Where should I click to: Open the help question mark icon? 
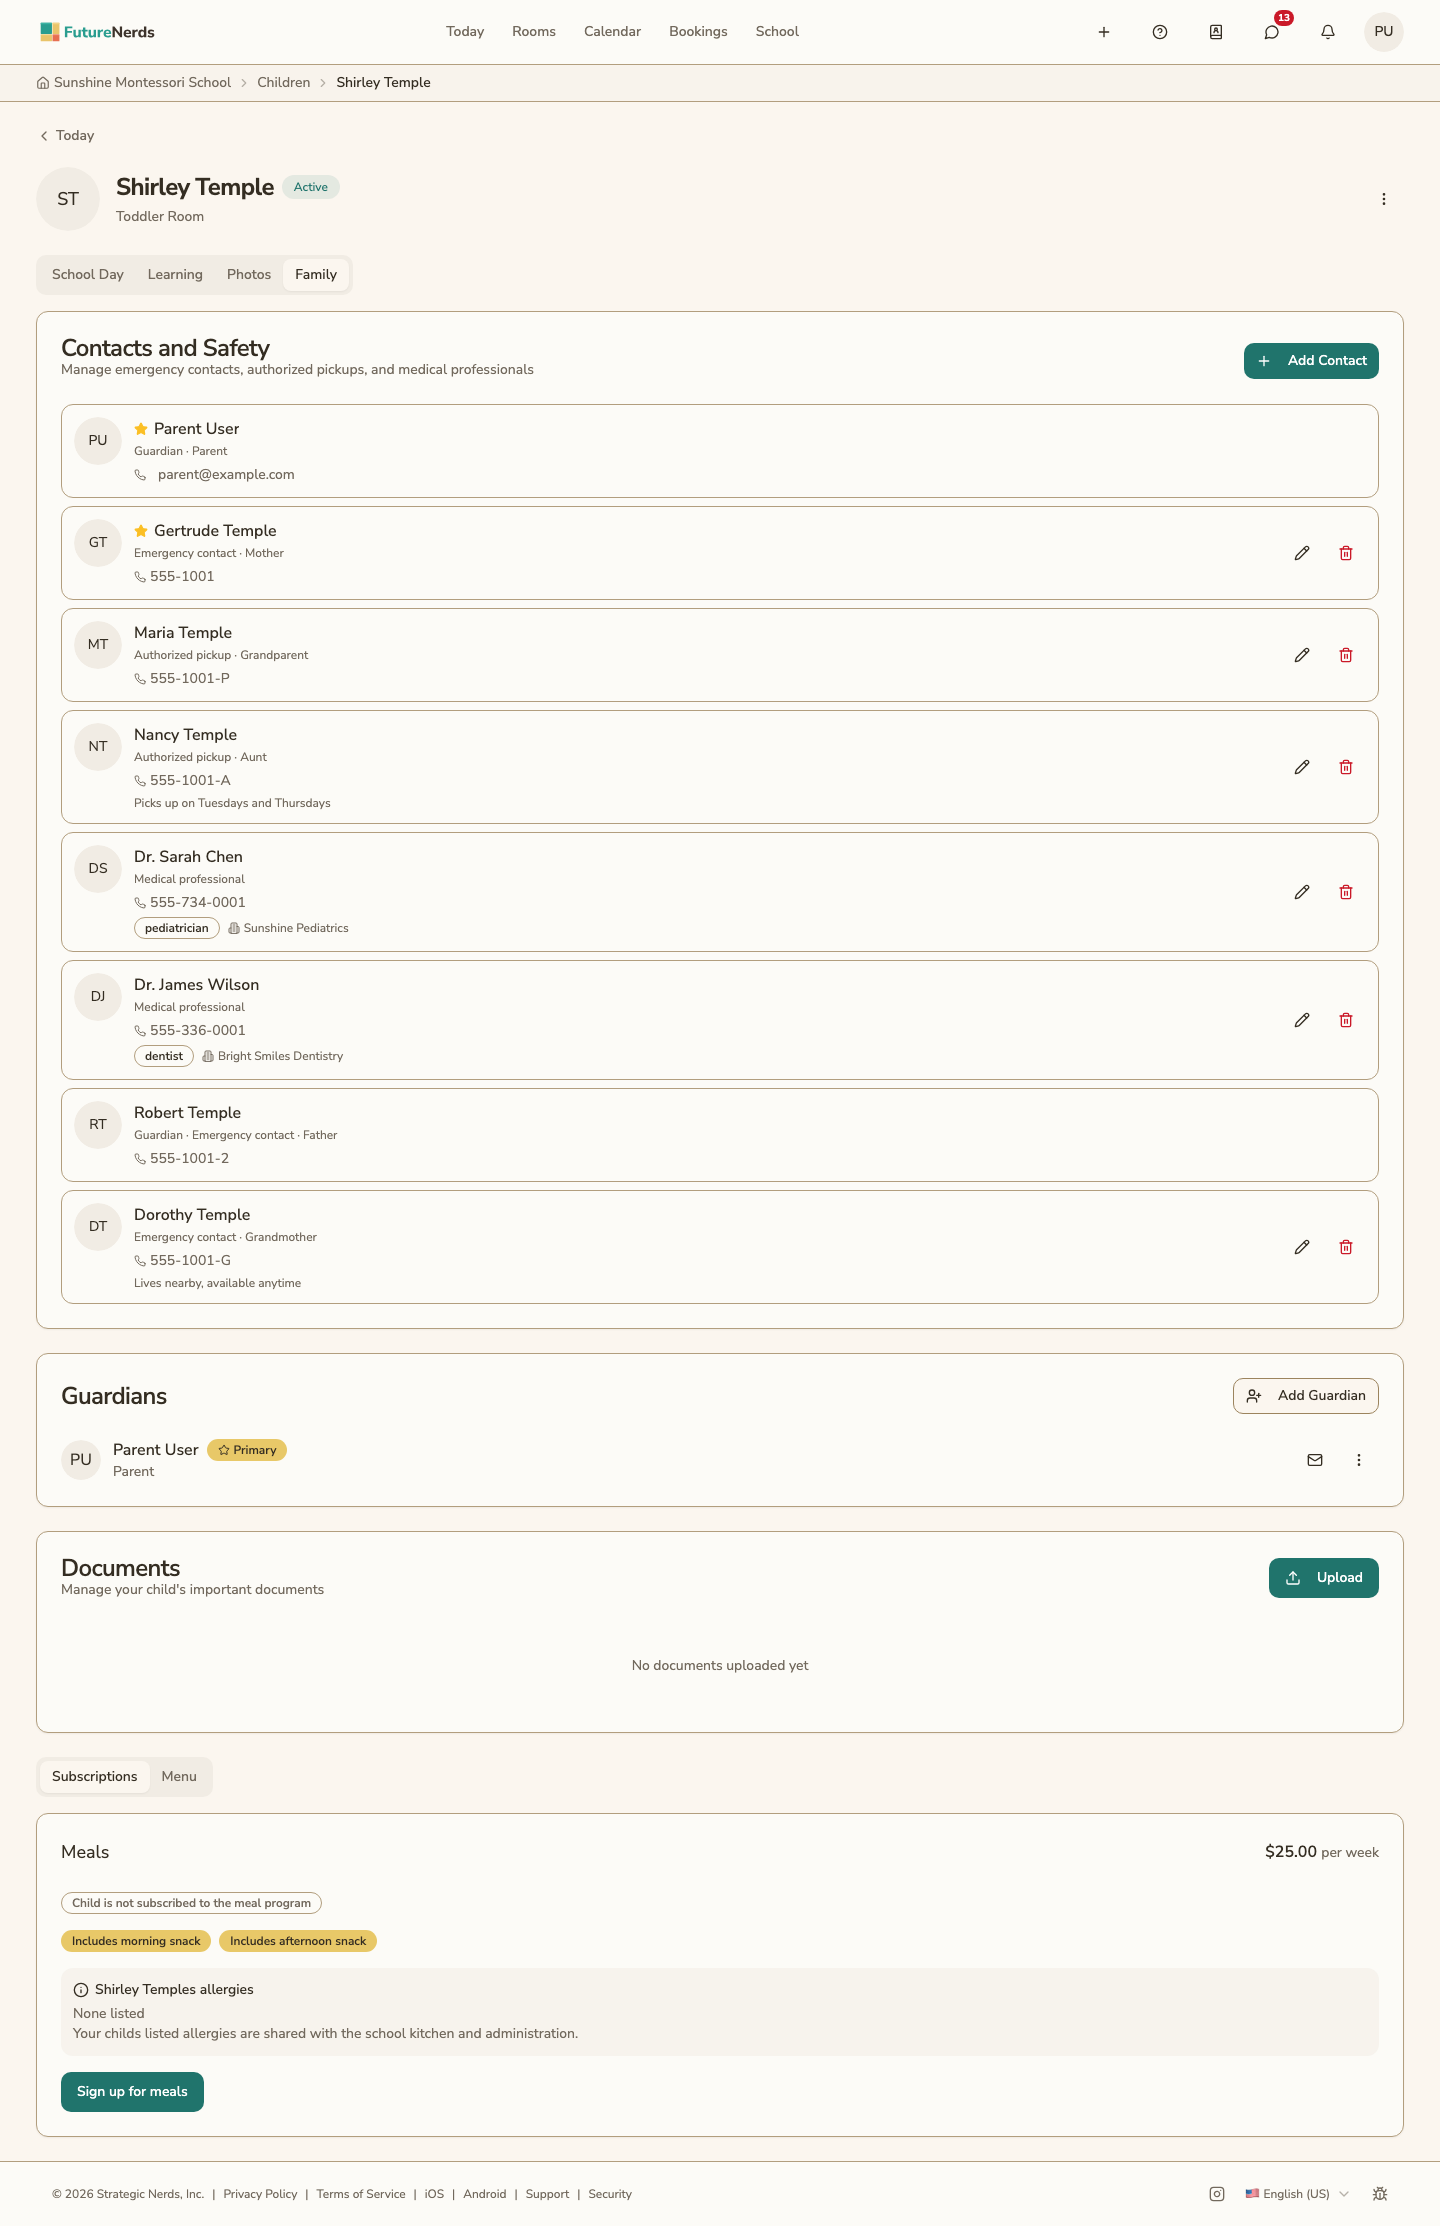[1160, 32]
